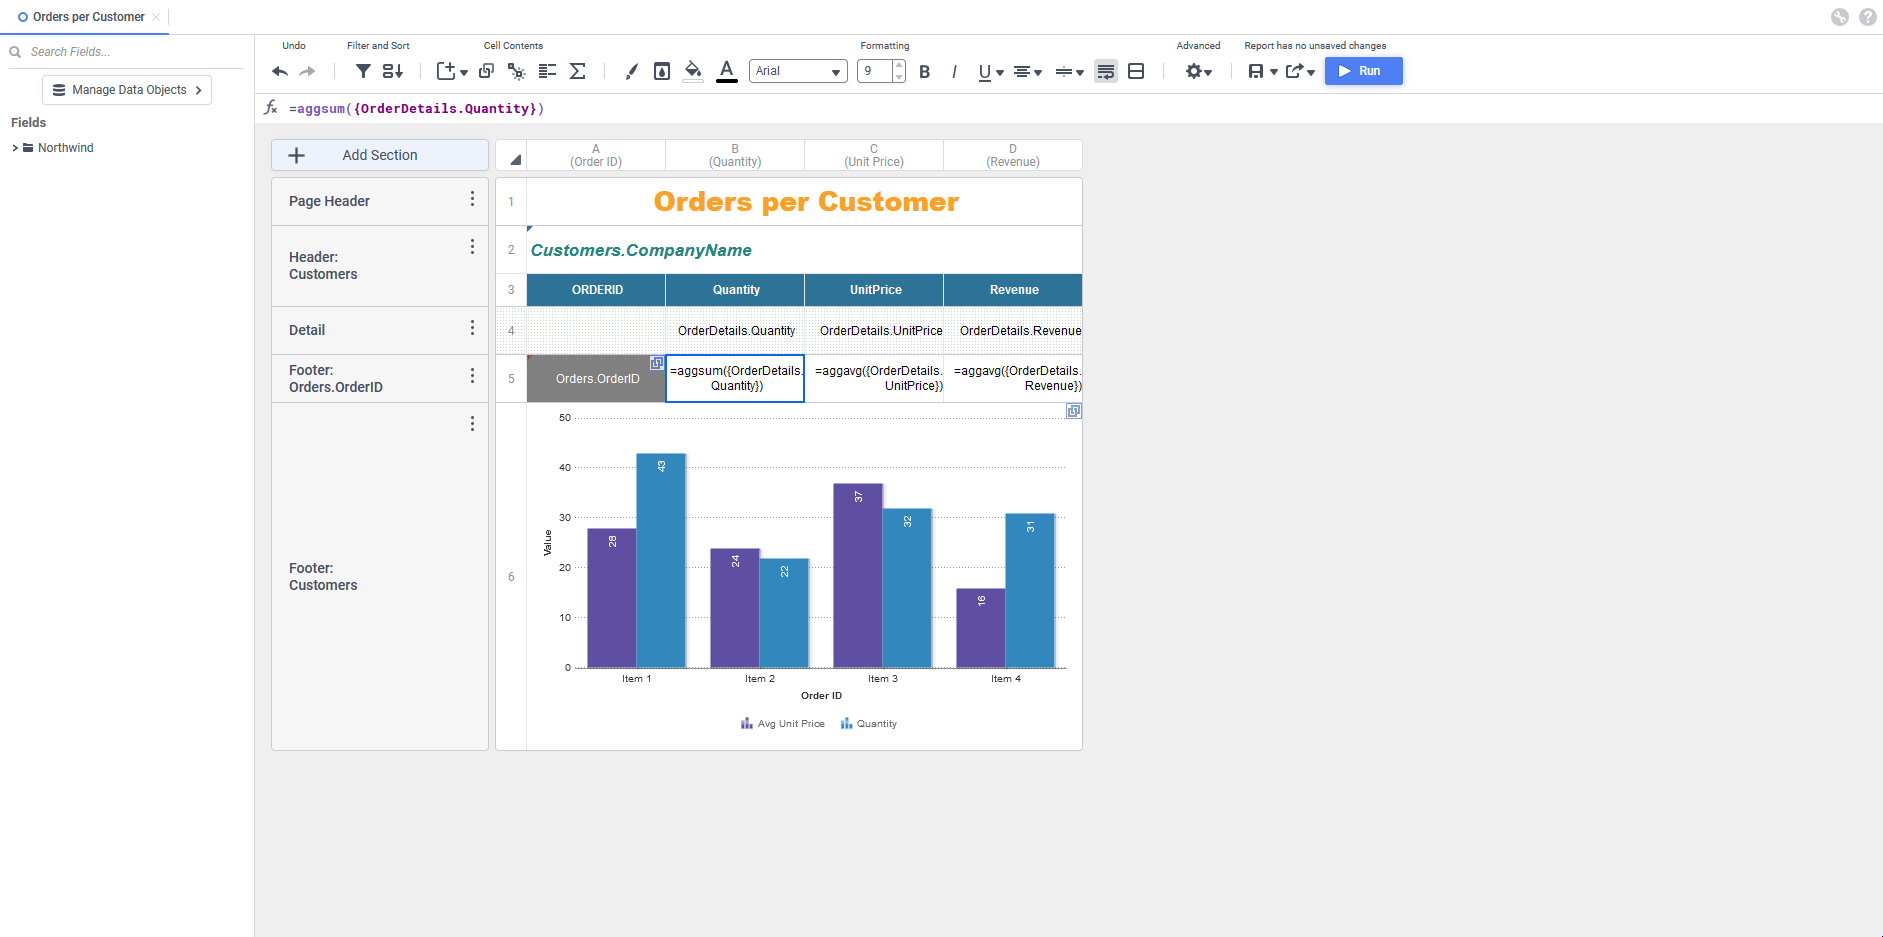Click the chart linked-cell icon
Viewport: 1883px width, 937px height.
coord(1073,411)
